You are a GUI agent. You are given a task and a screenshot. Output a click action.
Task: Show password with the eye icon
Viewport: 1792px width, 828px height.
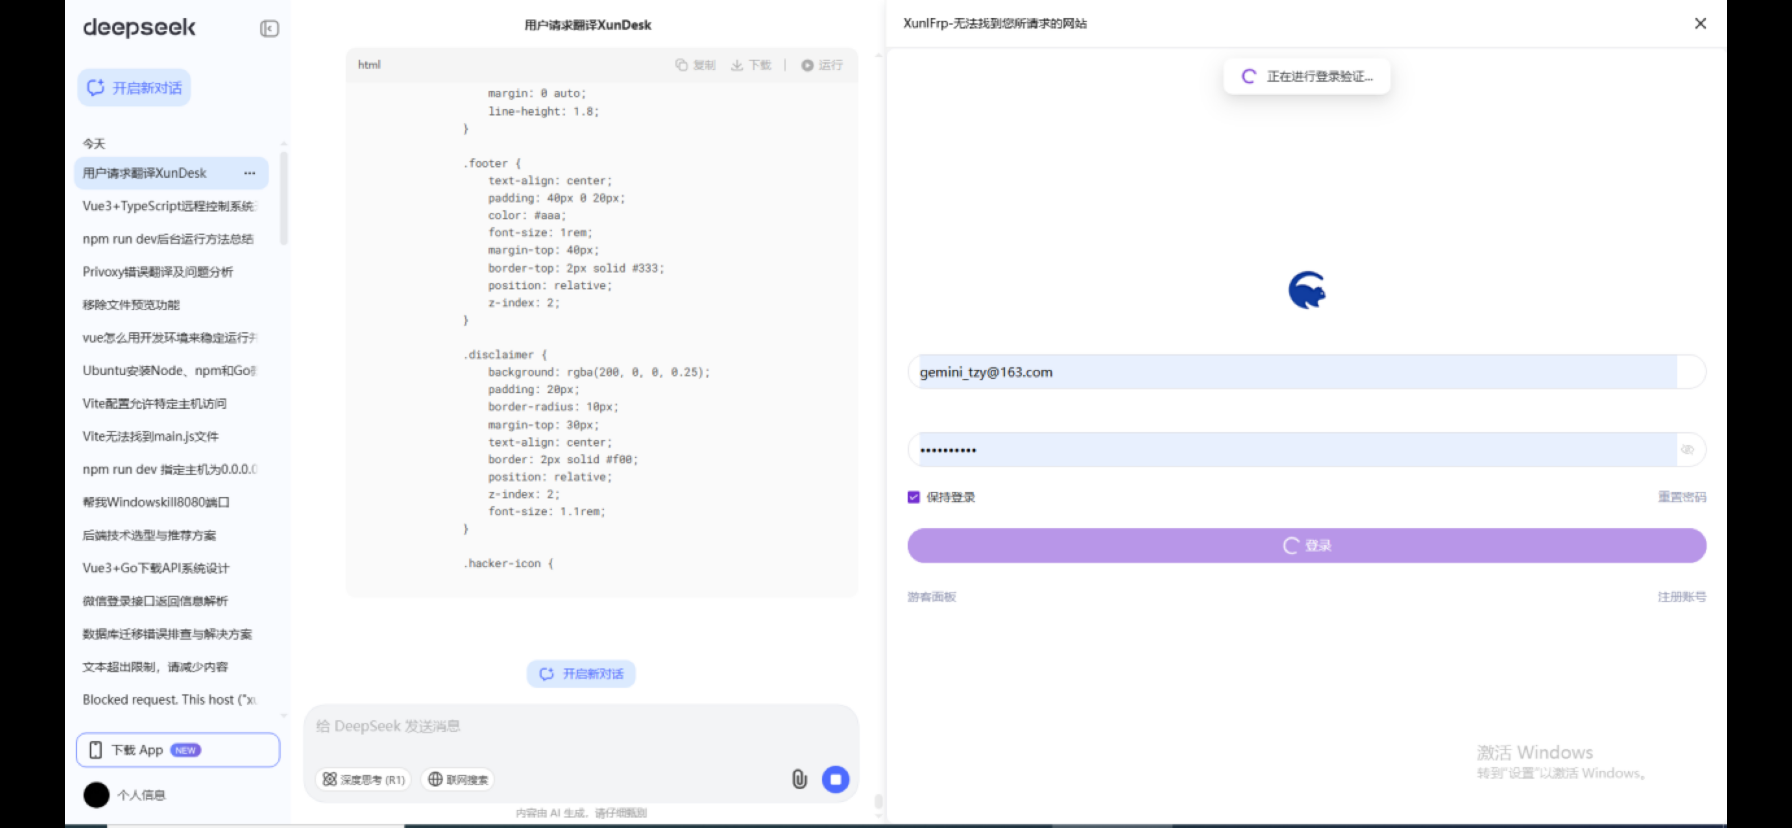(x=1687, y=450)
